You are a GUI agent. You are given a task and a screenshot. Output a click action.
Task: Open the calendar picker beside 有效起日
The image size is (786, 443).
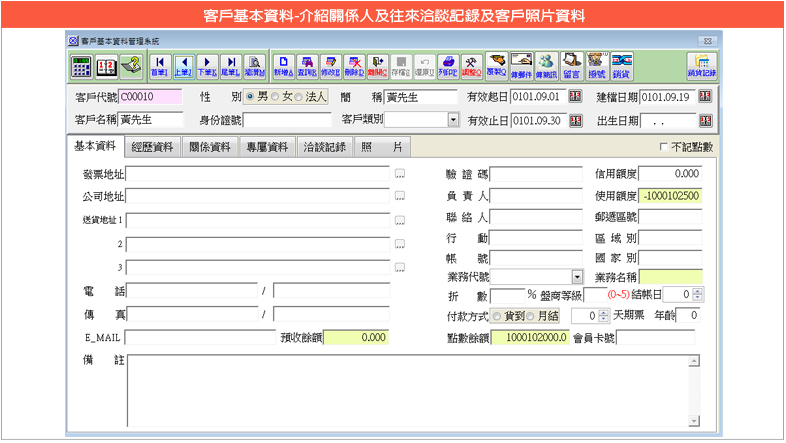pyautogui.click(x=575, y=97)
